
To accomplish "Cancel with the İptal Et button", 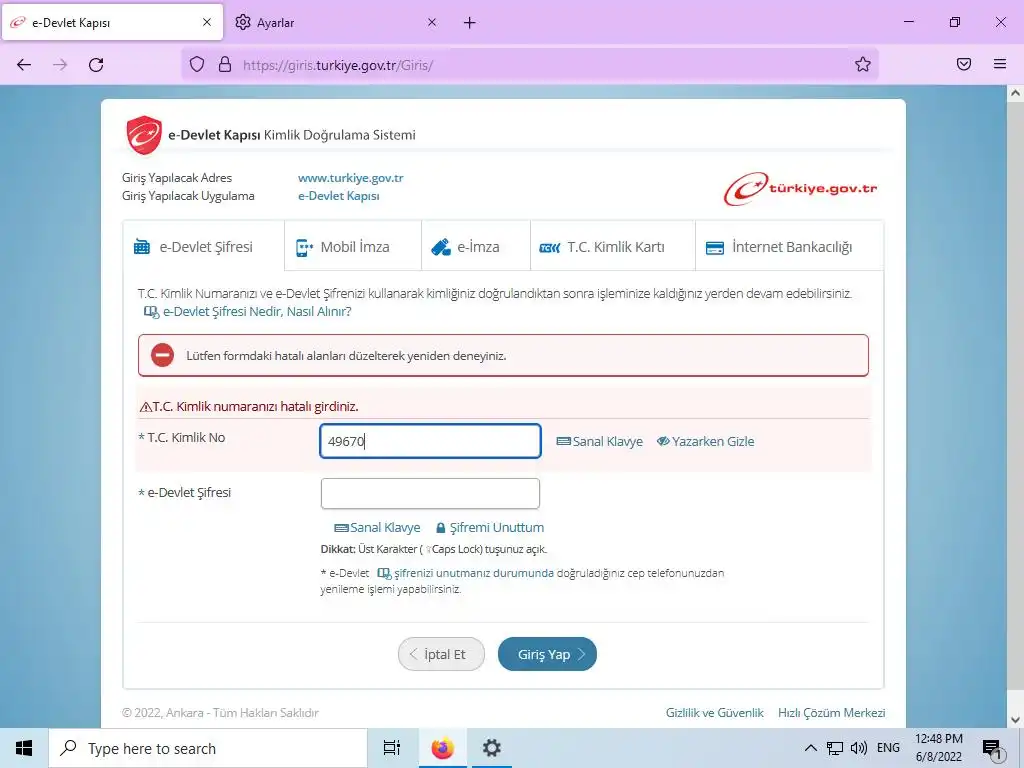I will (441, 654).
